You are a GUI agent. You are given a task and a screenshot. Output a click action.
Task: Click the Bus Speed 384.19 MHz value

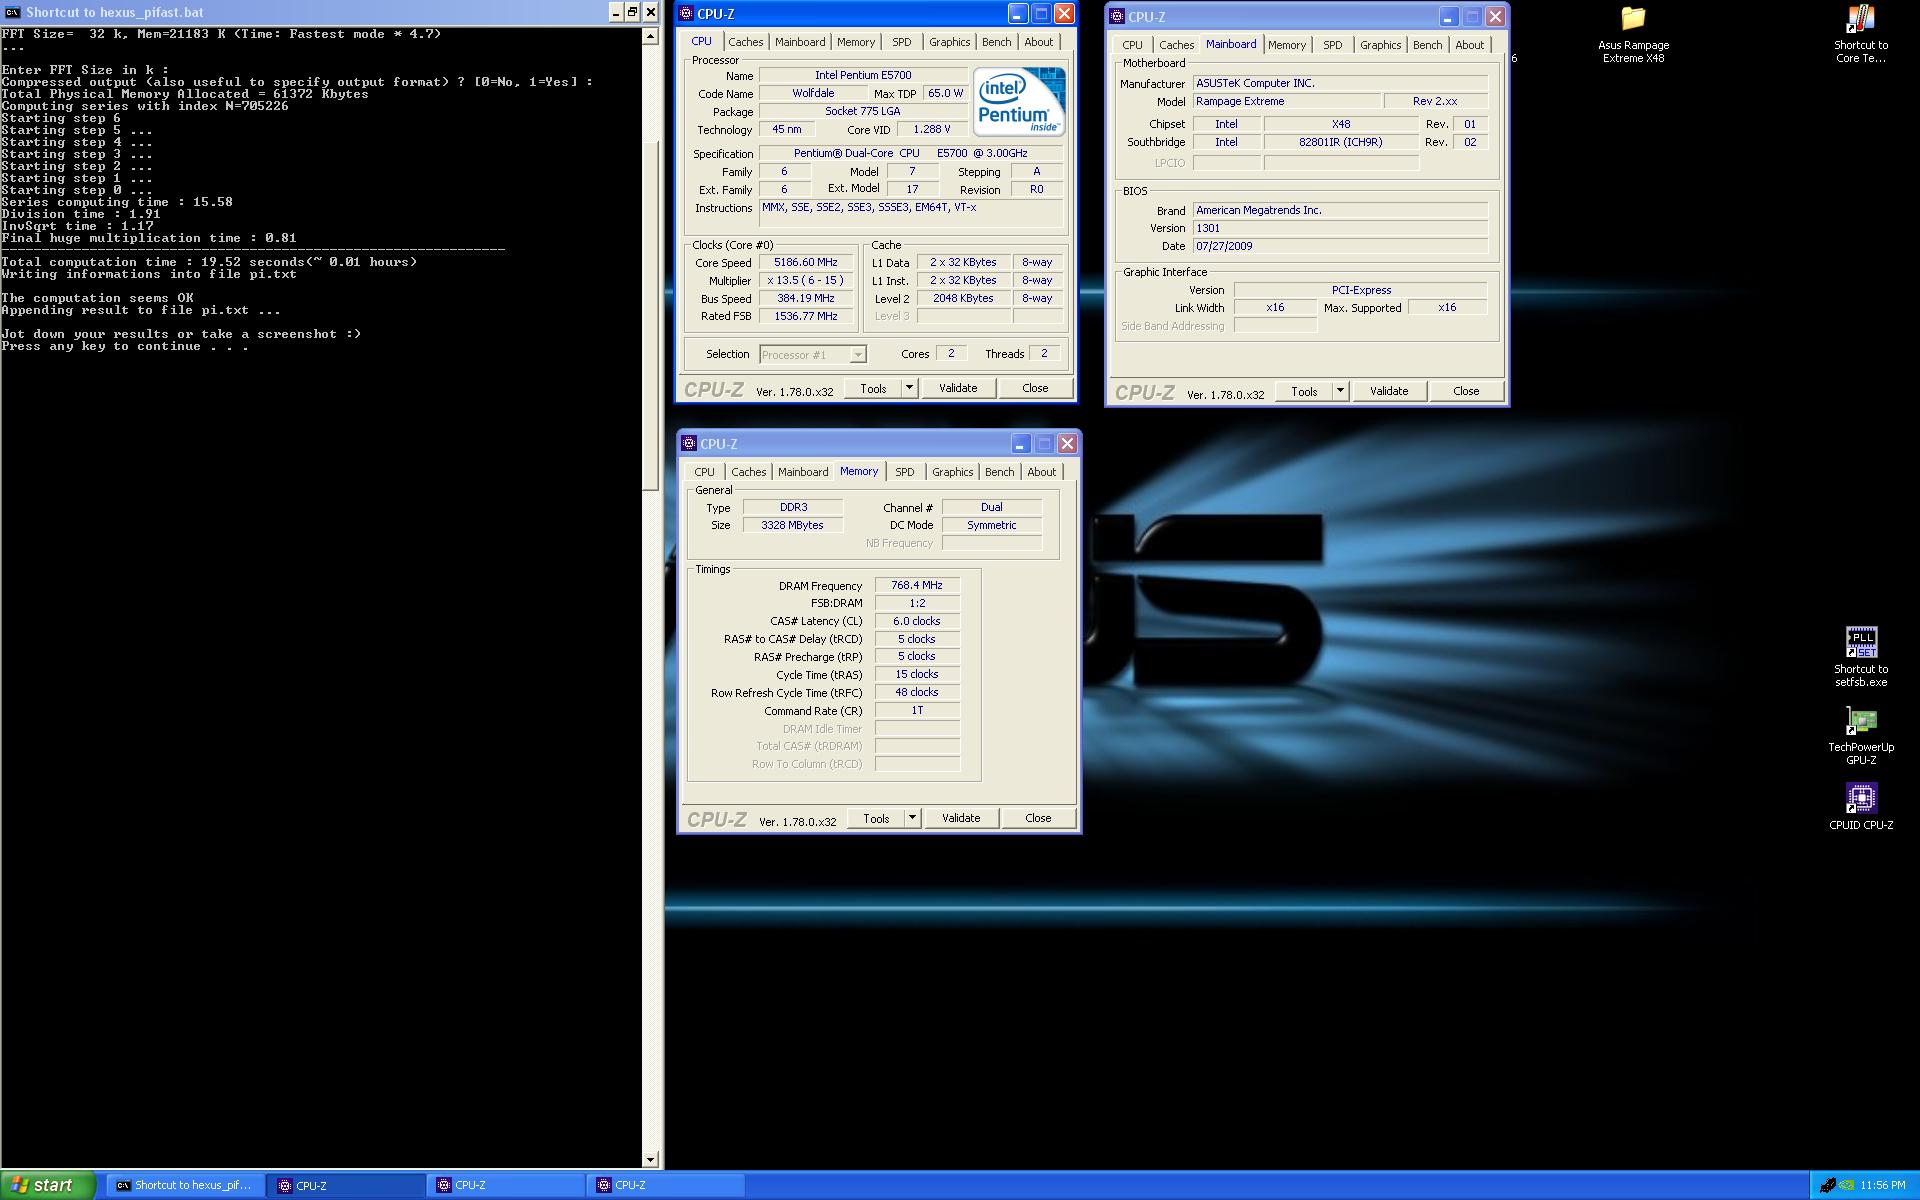(x=805, y=298)
